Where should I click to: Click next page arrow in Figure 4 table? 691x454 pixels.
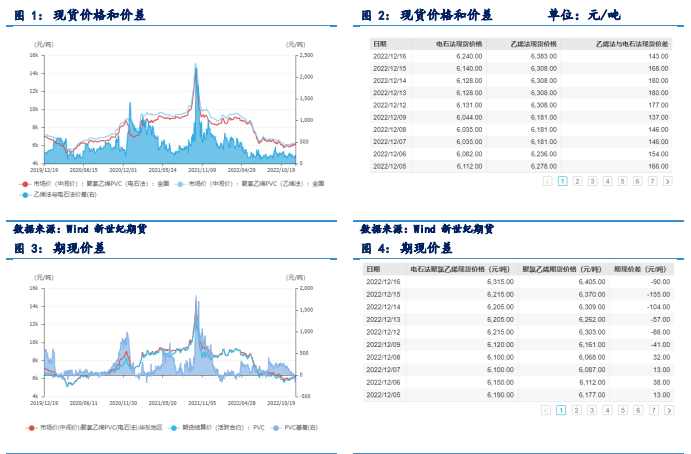coord(668,410)
